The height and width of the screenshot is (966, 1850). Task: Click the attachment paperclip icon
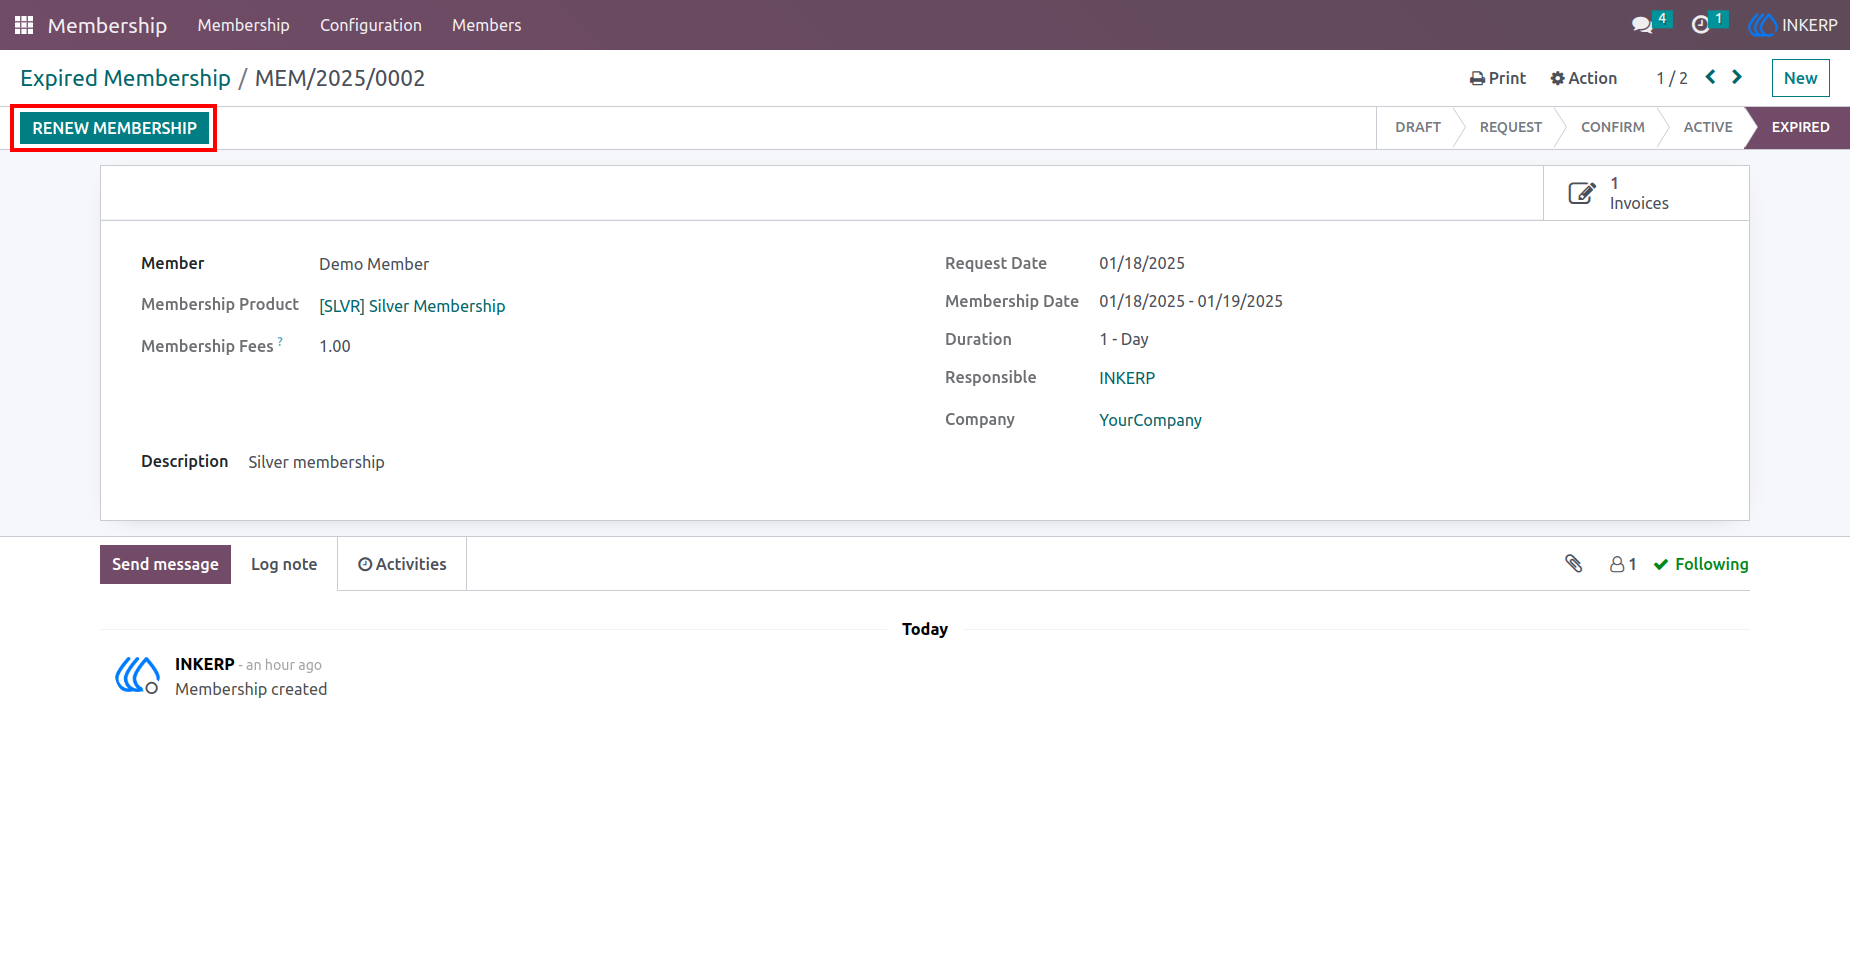pos(1573,564)
